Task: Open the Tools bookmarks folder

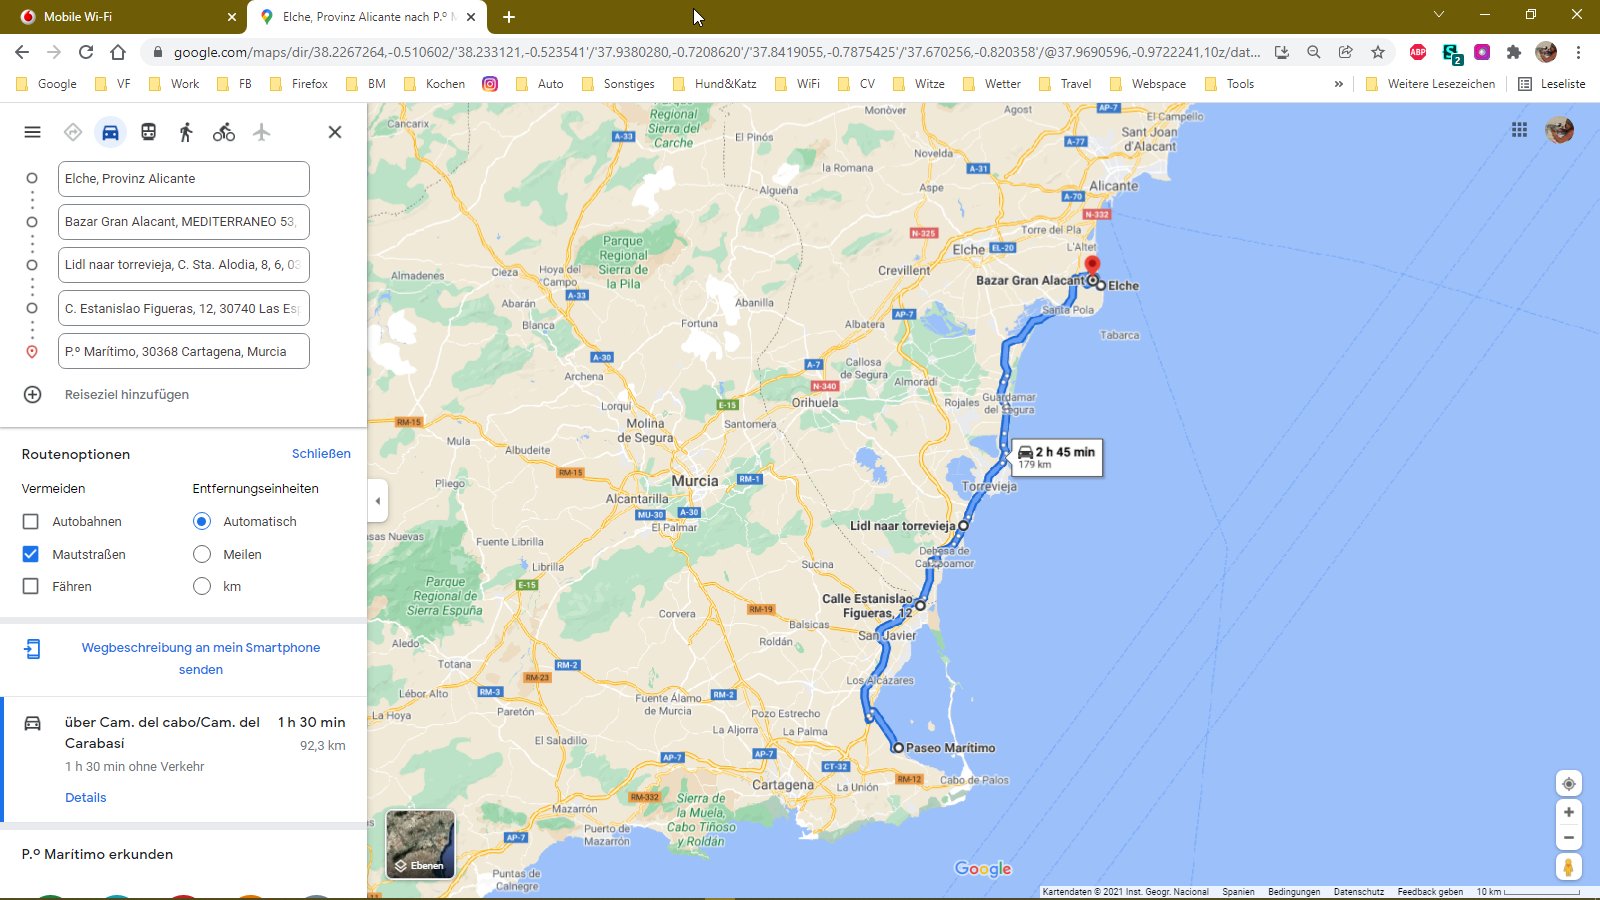Action: 1230,84
